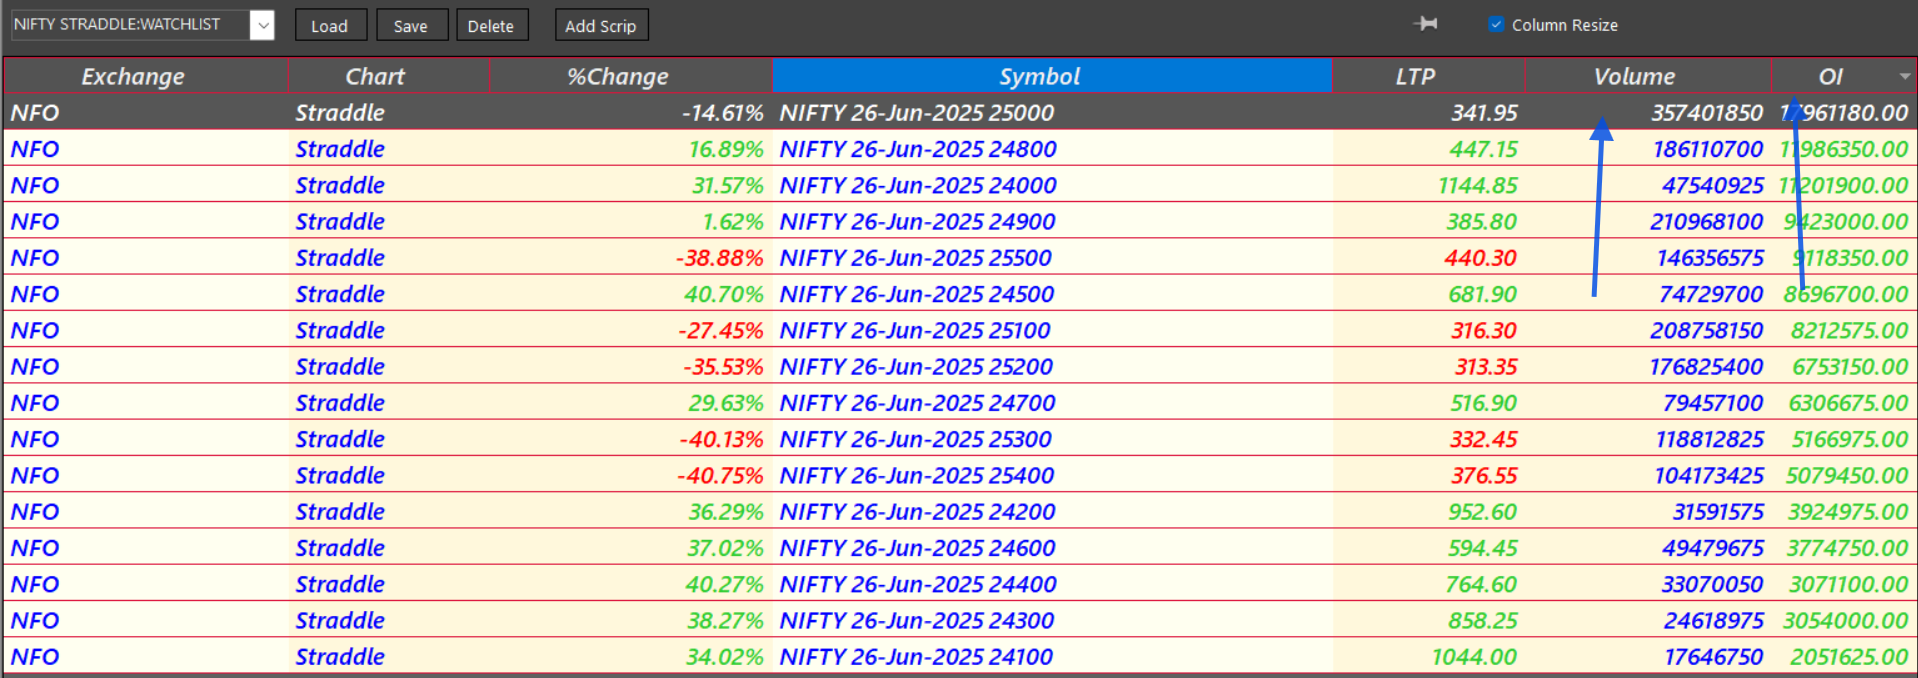This screenshot has width=1918, height=678.
Task: Click the Delete button
Action: pos(491,25)
